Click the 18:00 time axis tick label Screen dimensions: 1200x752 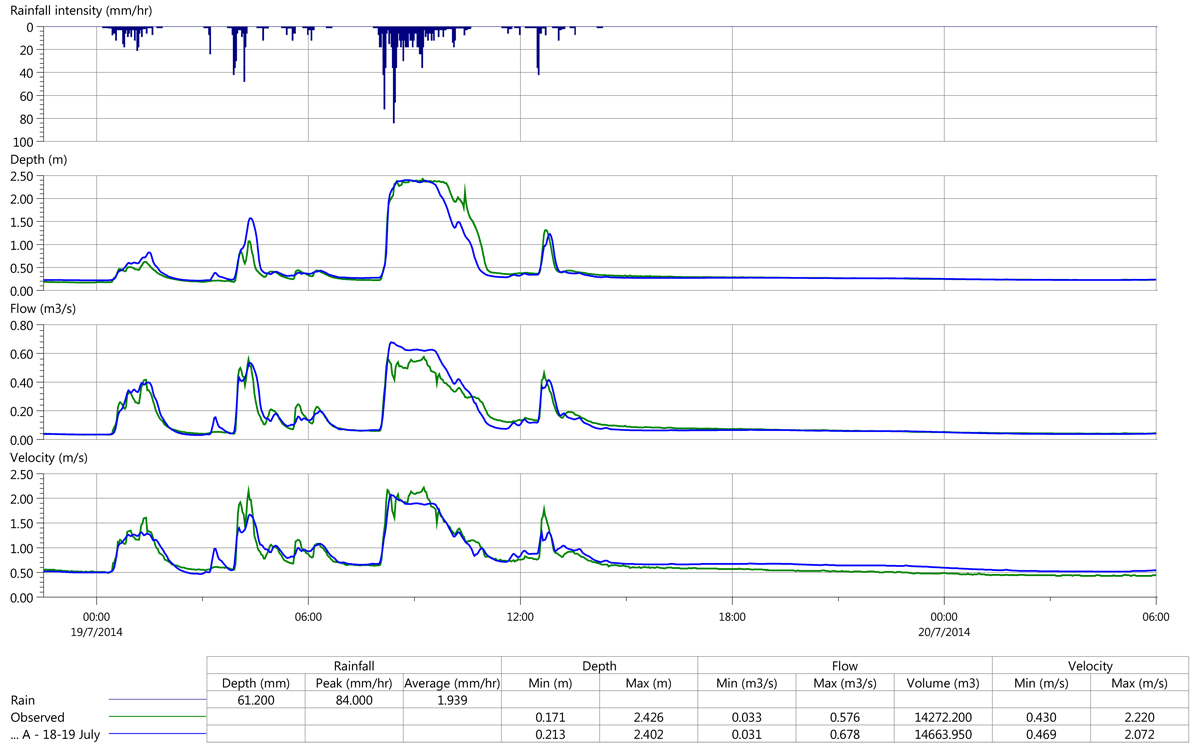pos(732,618)
